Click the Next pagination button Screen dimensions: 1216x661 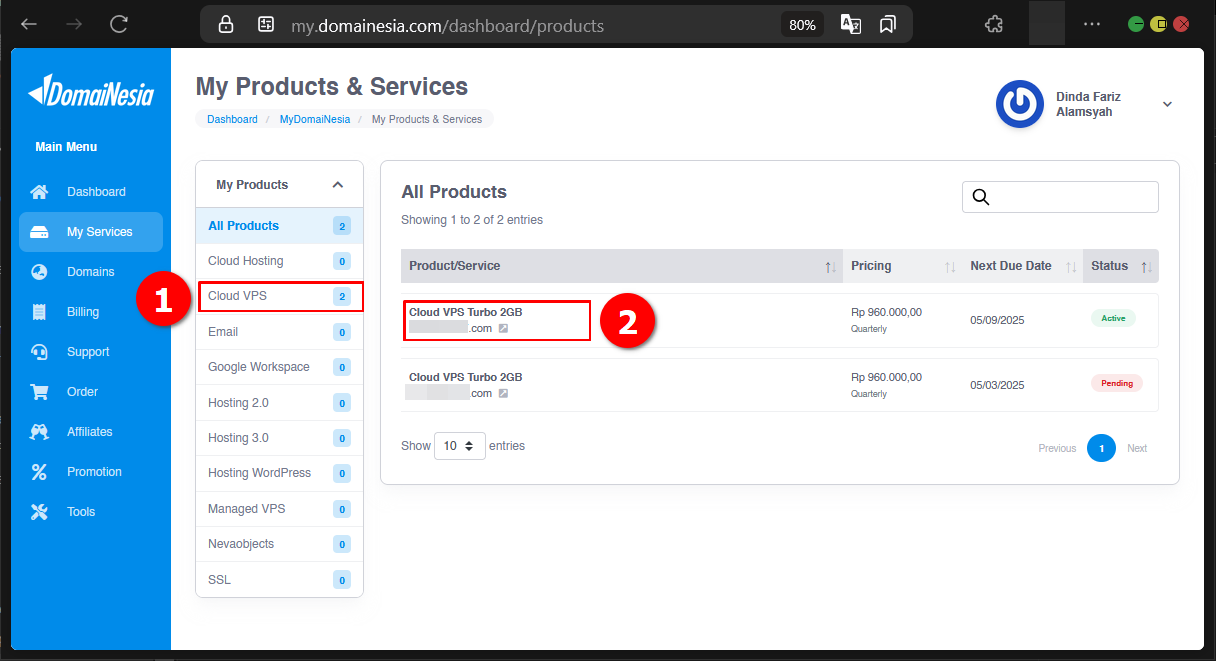point(1137,448)
